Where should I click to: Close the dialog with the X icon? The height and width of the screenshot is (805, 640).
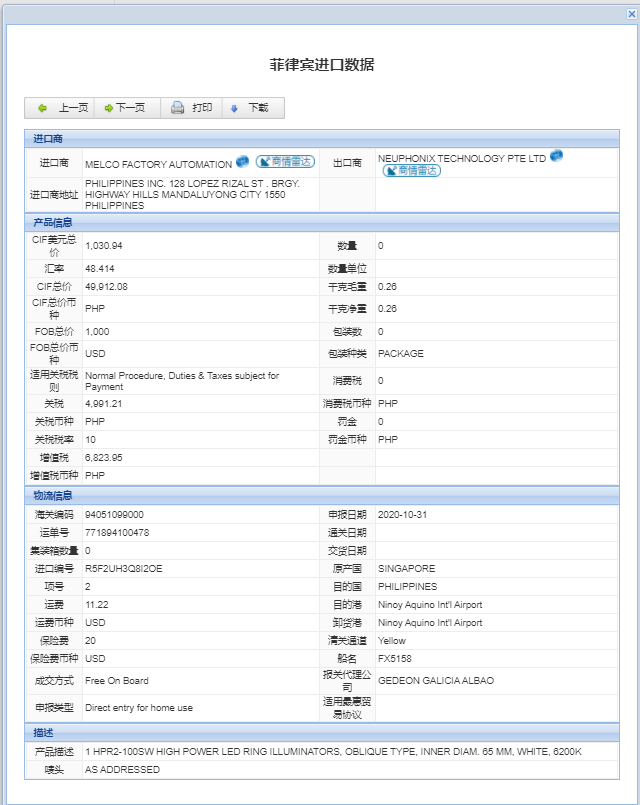[x=629, y=13]
